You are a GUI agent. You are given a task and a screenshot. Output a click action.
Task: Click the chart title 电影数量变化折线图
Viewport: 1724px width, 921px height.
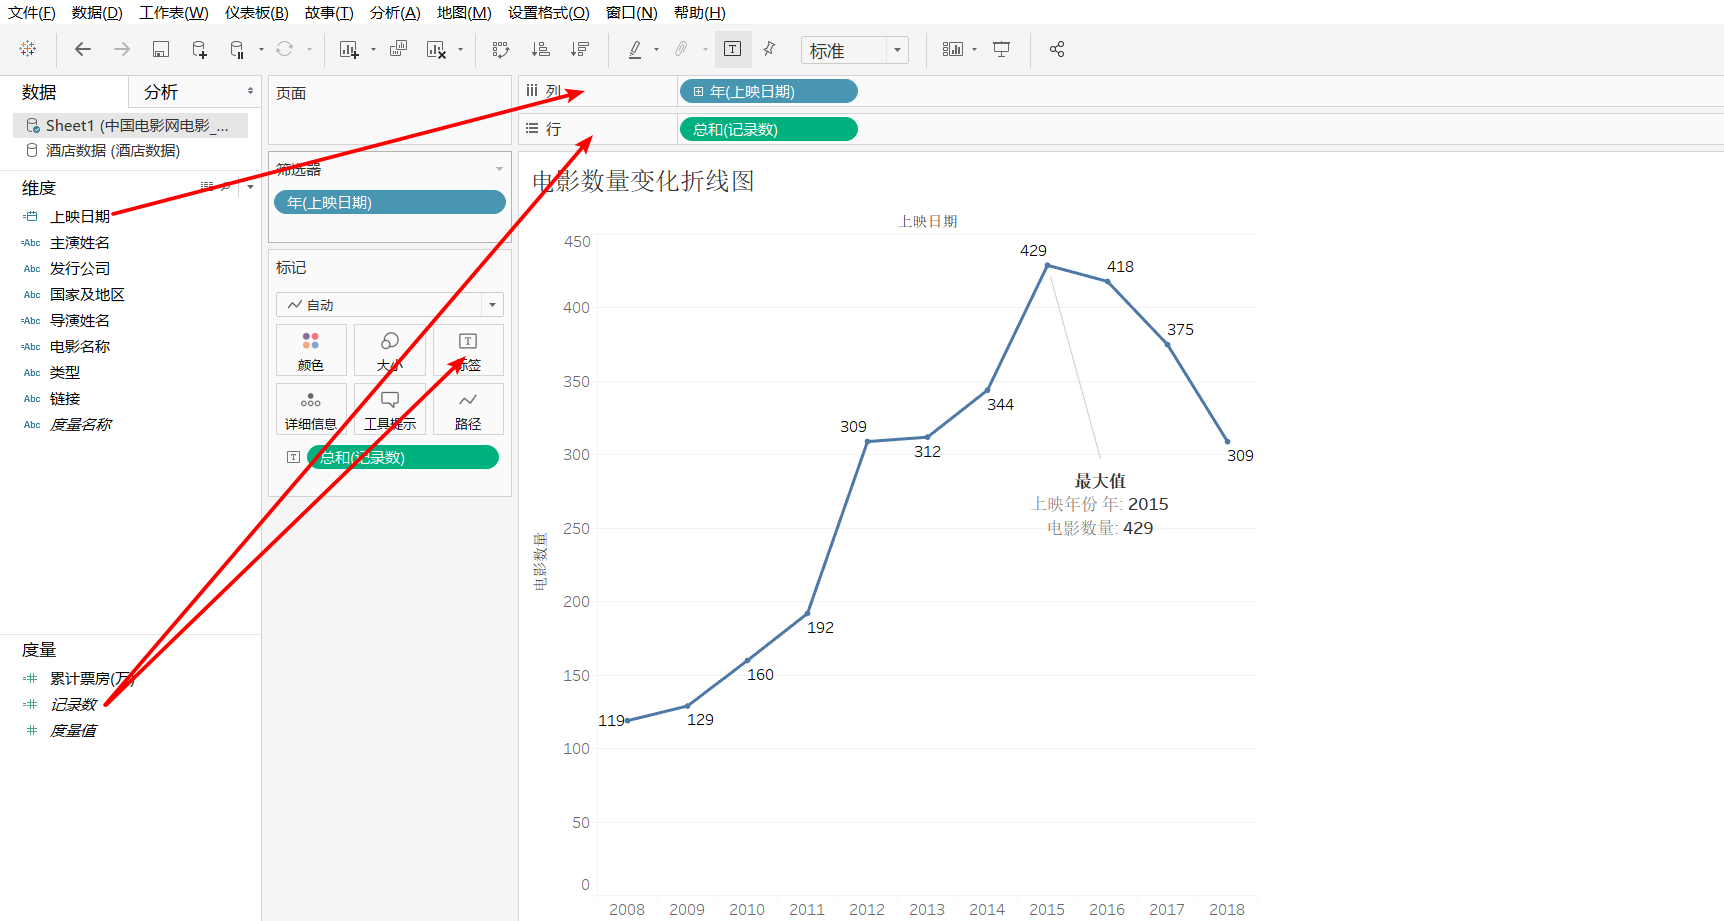point(643,181)
